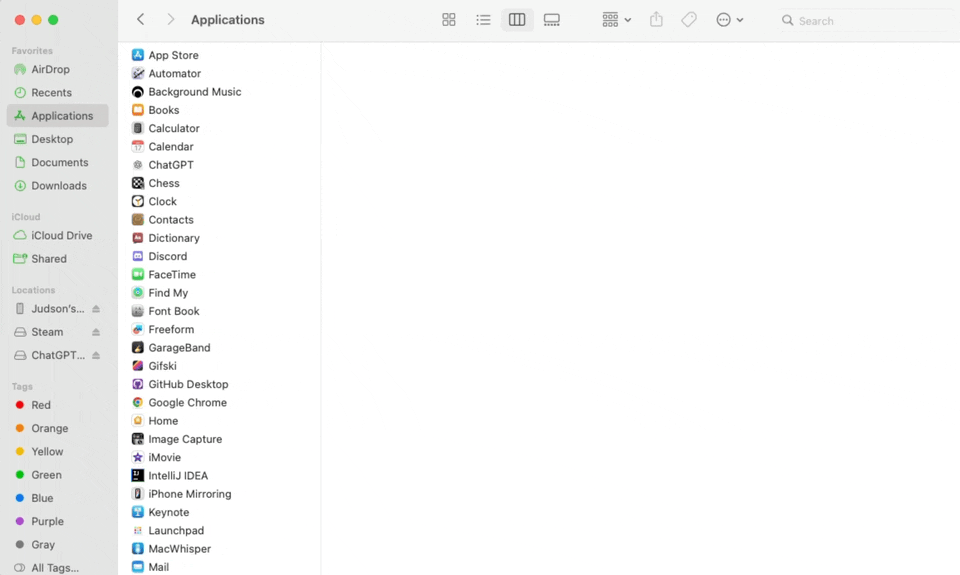
Task: Select the Background Music icon
Action: coord(138,92)
